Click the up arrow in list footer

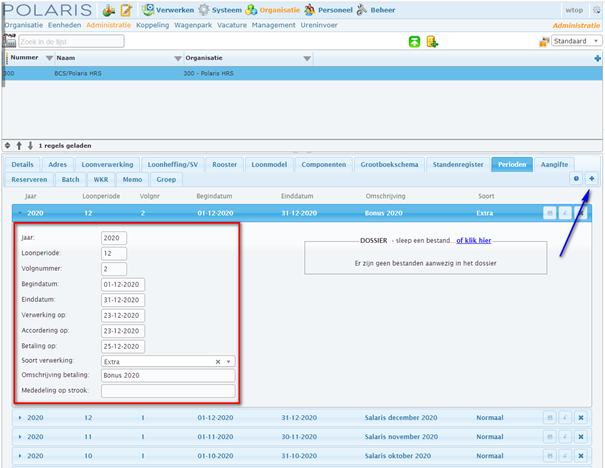[x=19, y=146]
